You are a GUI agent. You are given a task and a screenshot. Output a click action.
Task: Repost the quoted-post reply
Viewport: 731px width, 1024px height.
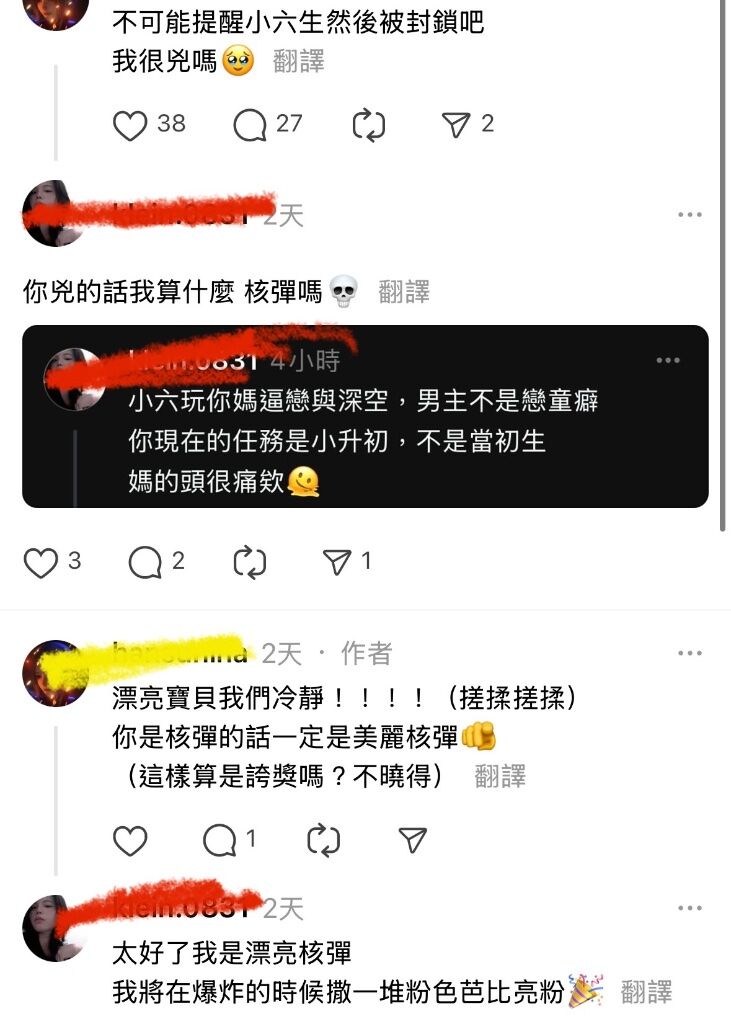coord(250,562)
